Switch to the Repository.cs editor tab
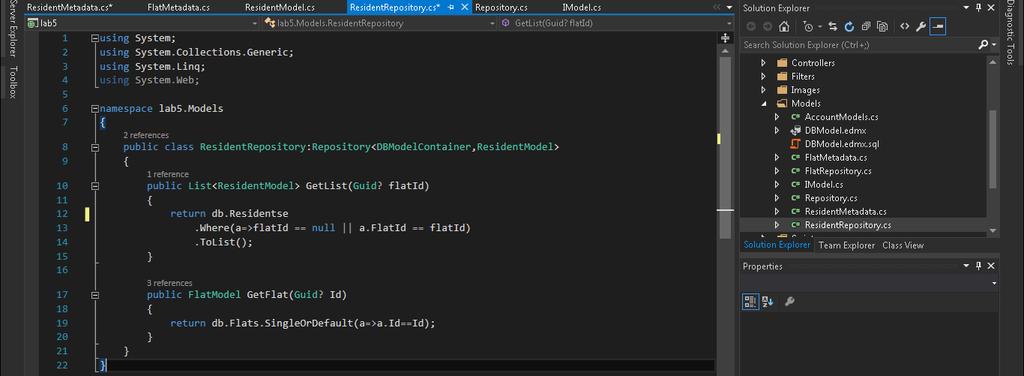This screenshot has height=376, width=1024. [501, 7]
